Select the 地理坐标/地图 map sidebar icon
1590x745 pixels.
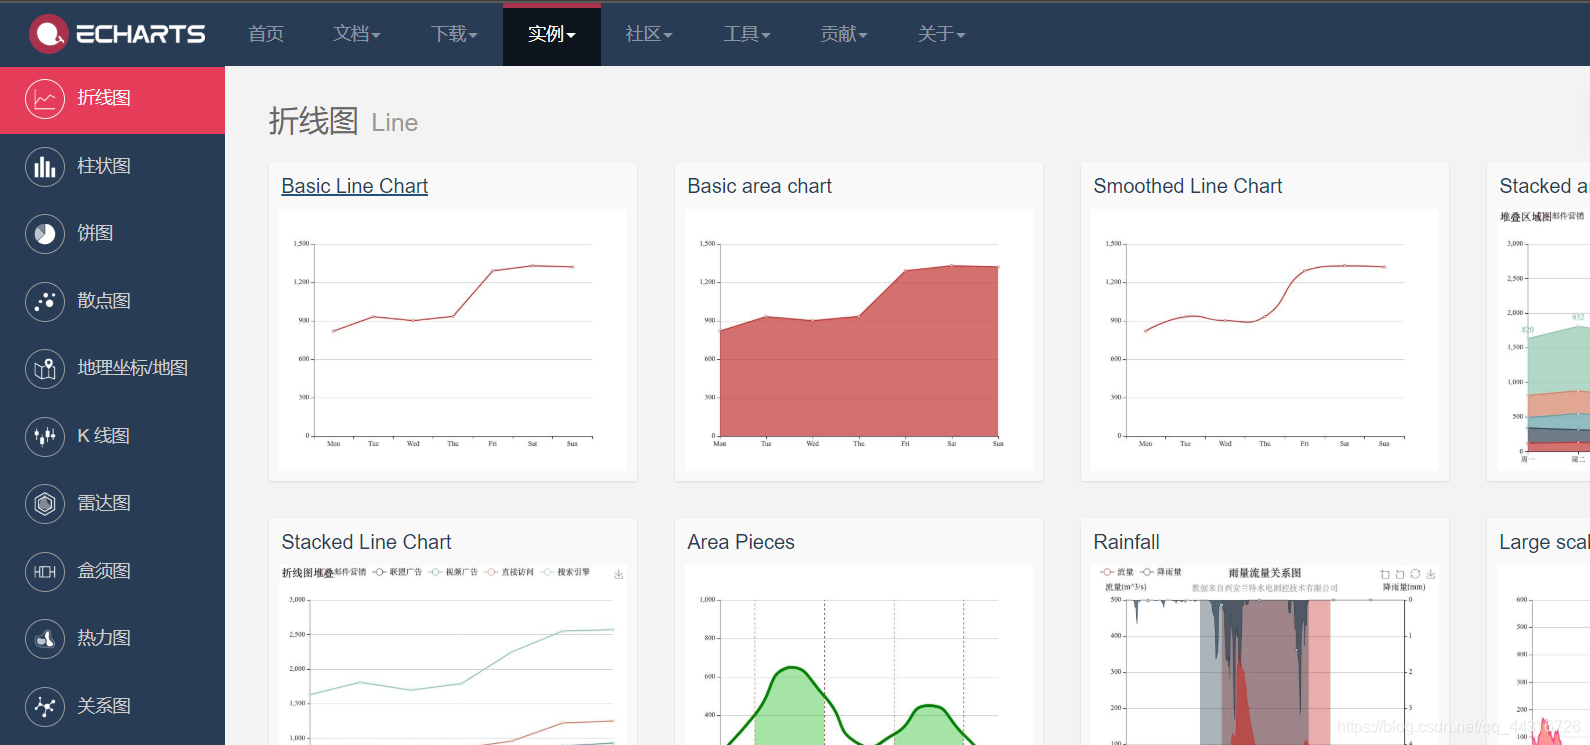click(x=45, y=369)
